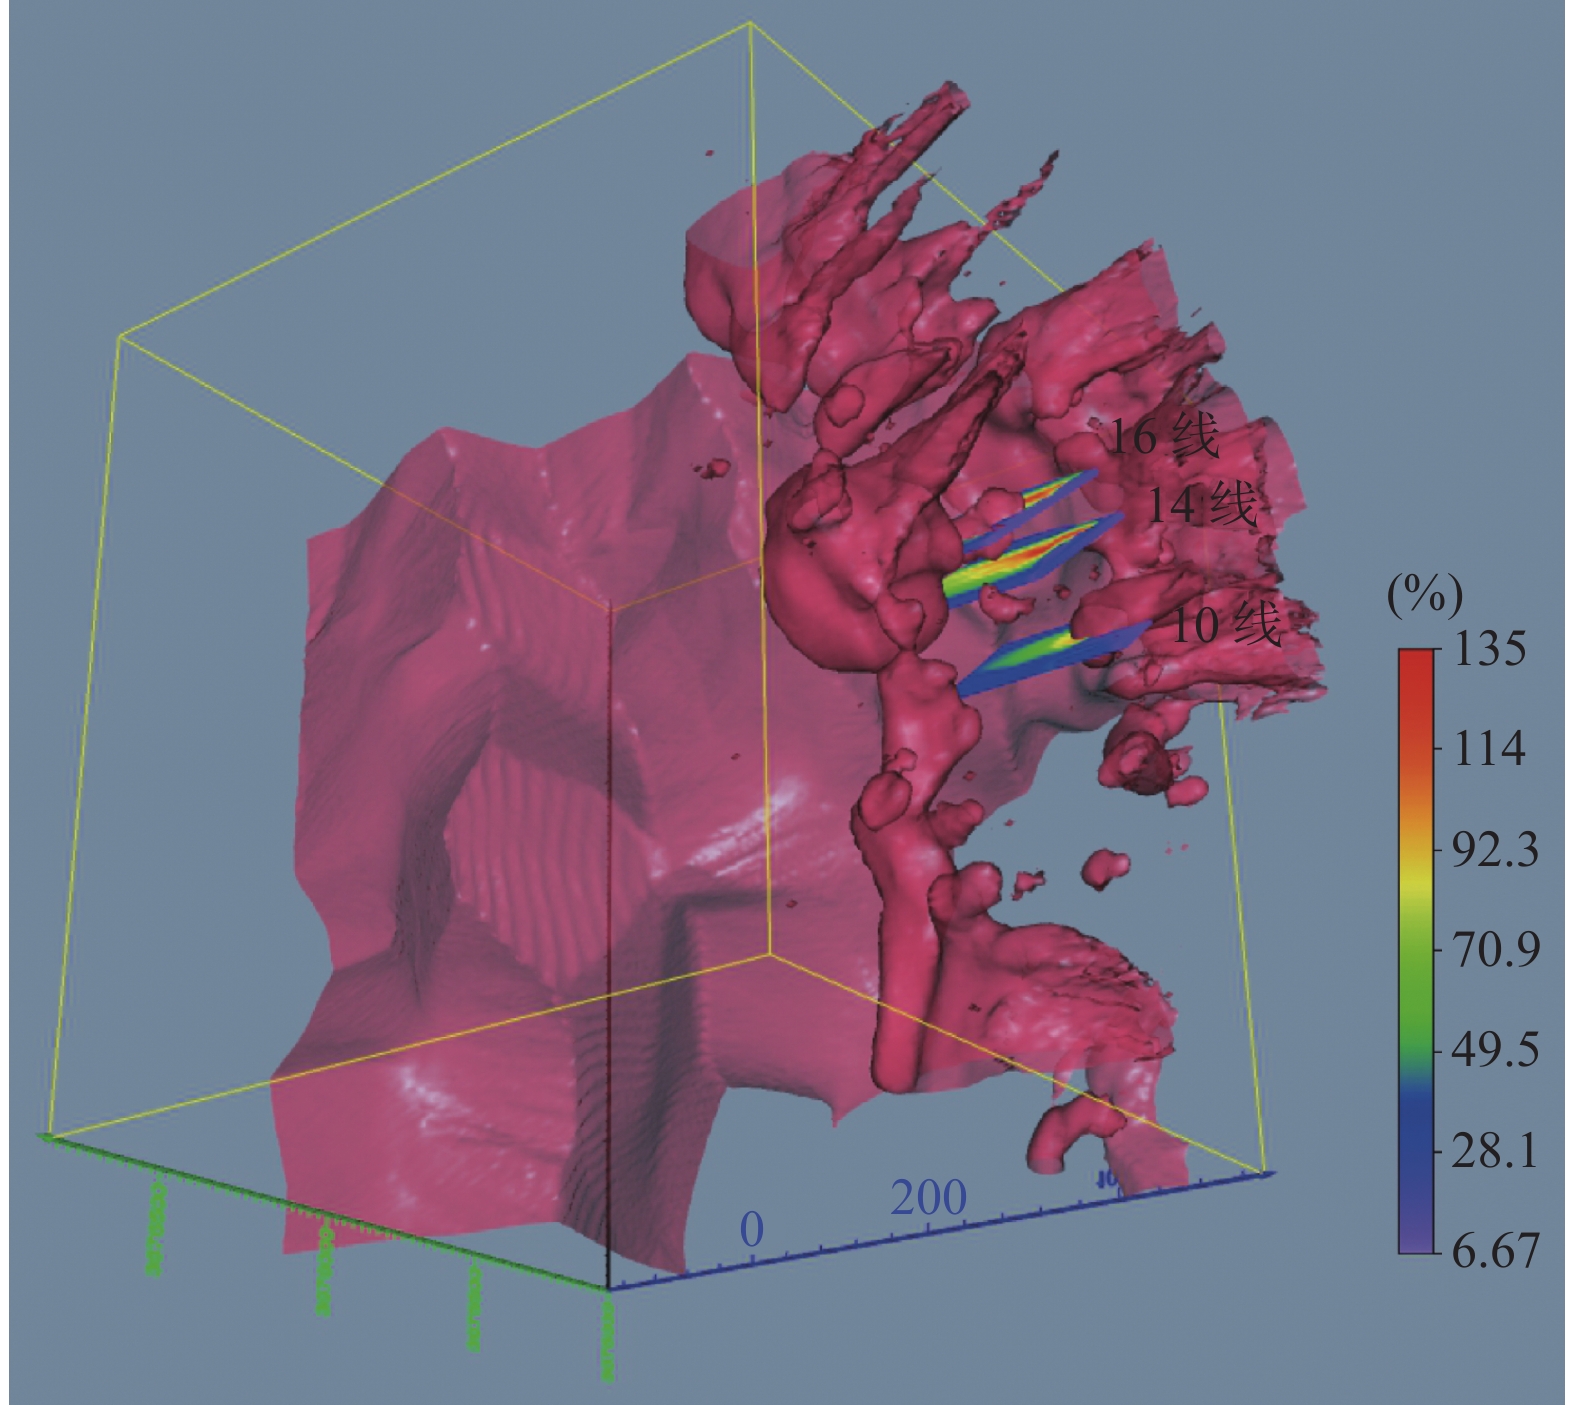Click the blue axis 0 tick label

tap(751, 1229)
